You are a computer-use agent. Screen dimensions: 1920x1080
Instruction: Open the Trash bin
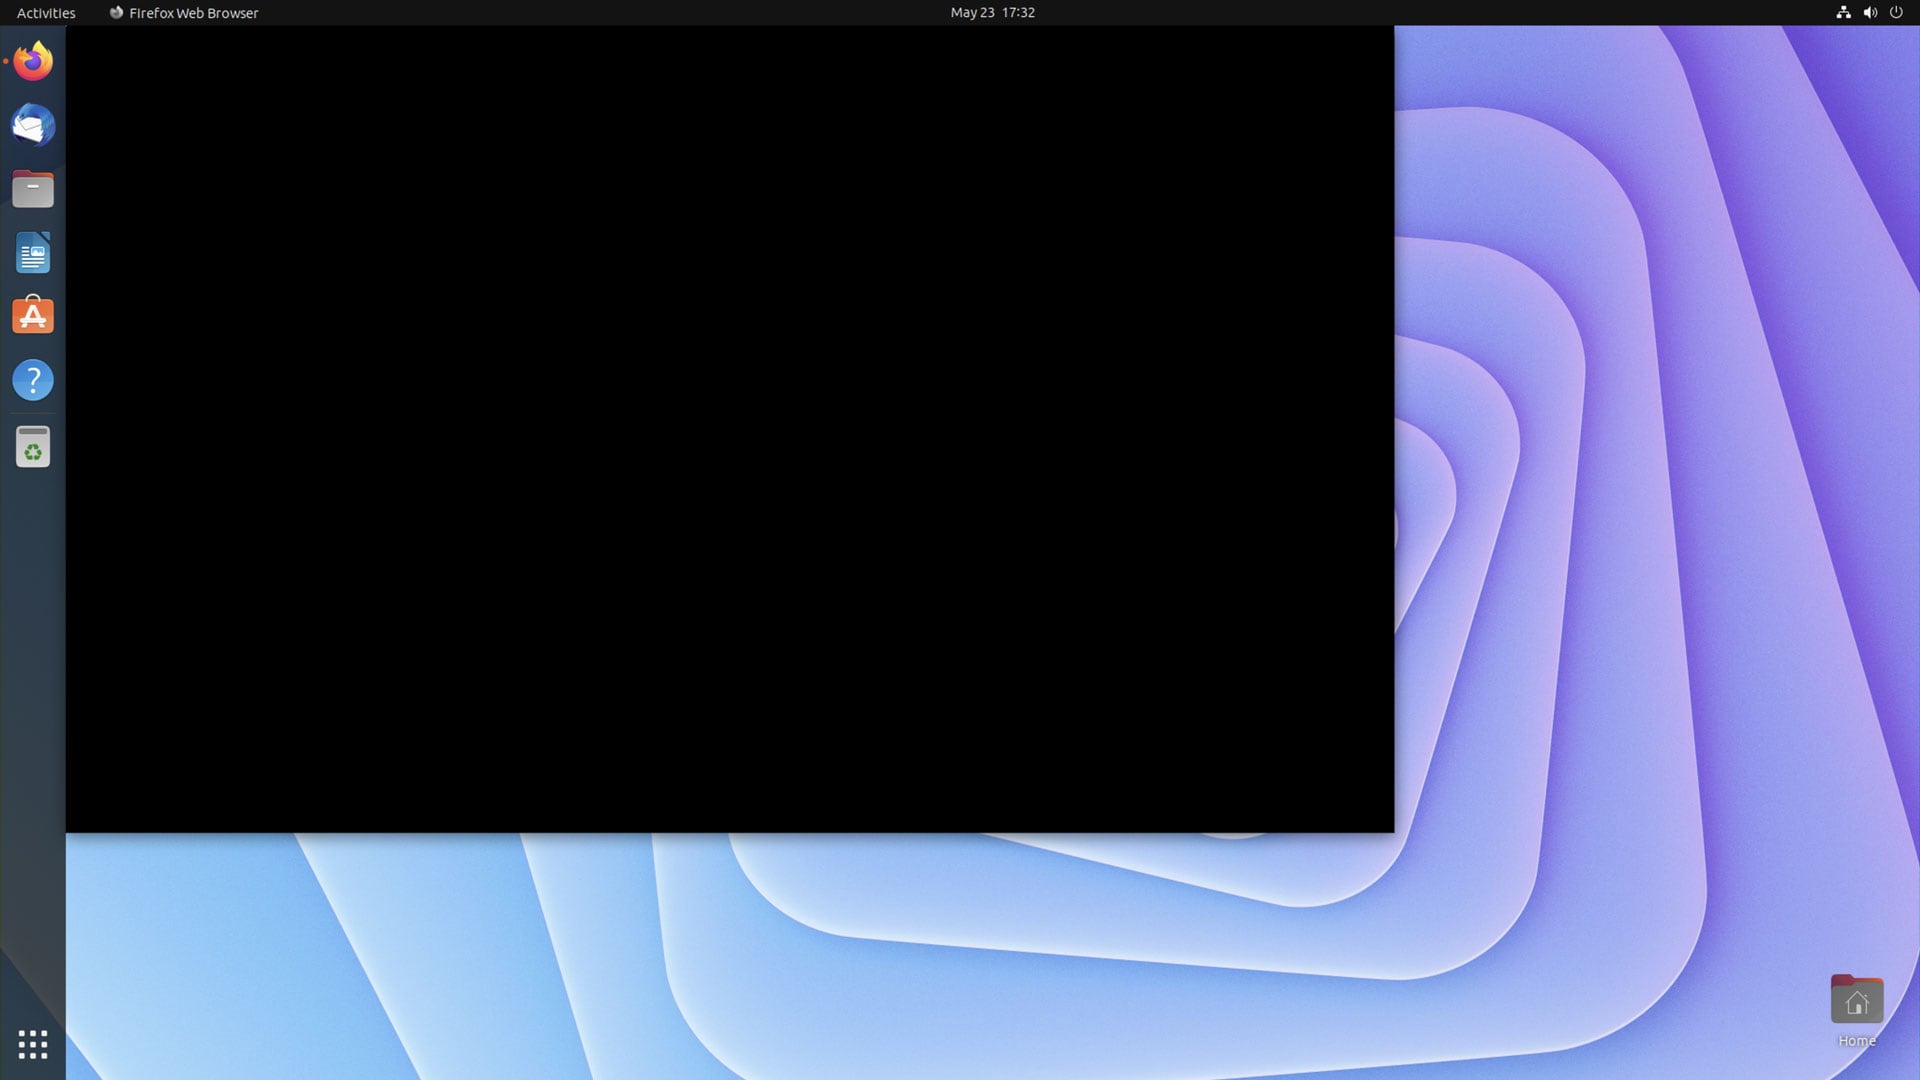32,447
